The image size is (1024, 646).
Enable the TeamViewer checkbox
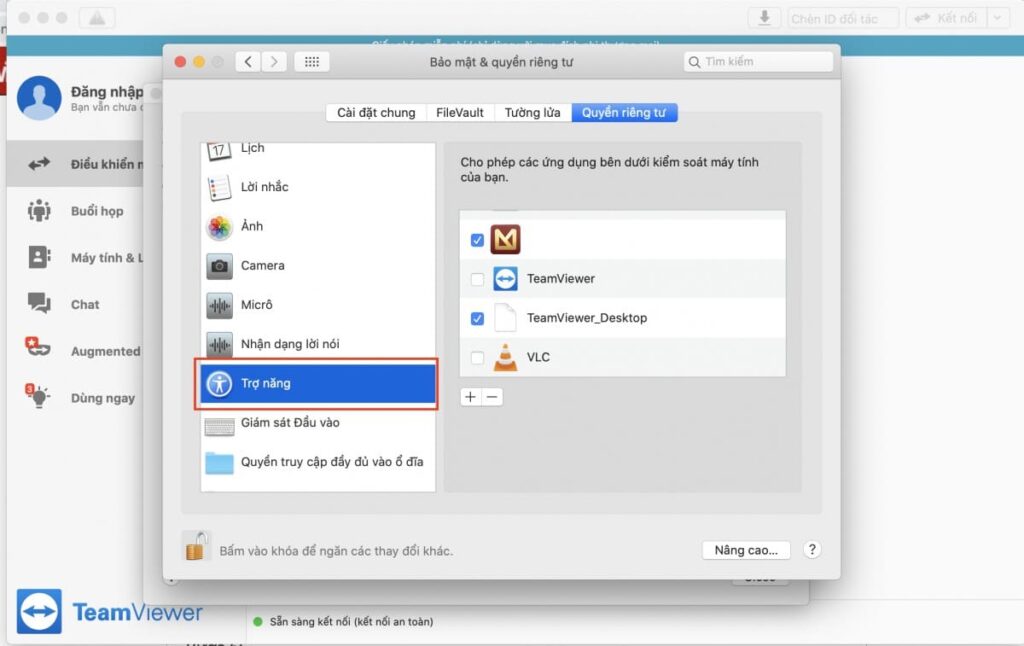pos(477,279)
